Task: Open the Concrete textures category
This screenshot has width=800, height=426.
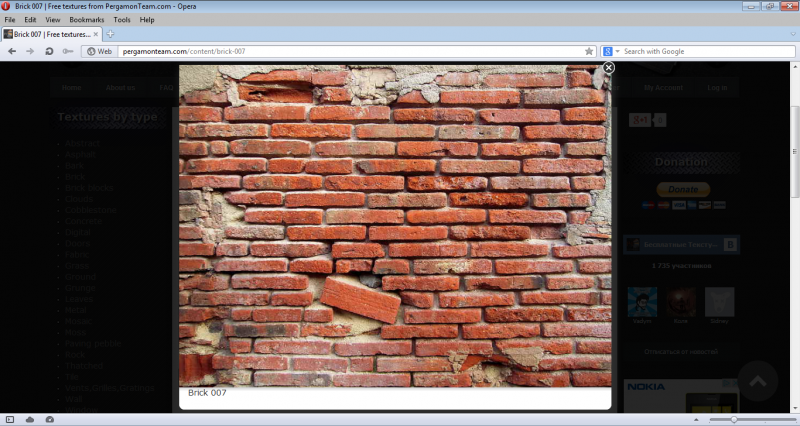Action: (84, 221)
